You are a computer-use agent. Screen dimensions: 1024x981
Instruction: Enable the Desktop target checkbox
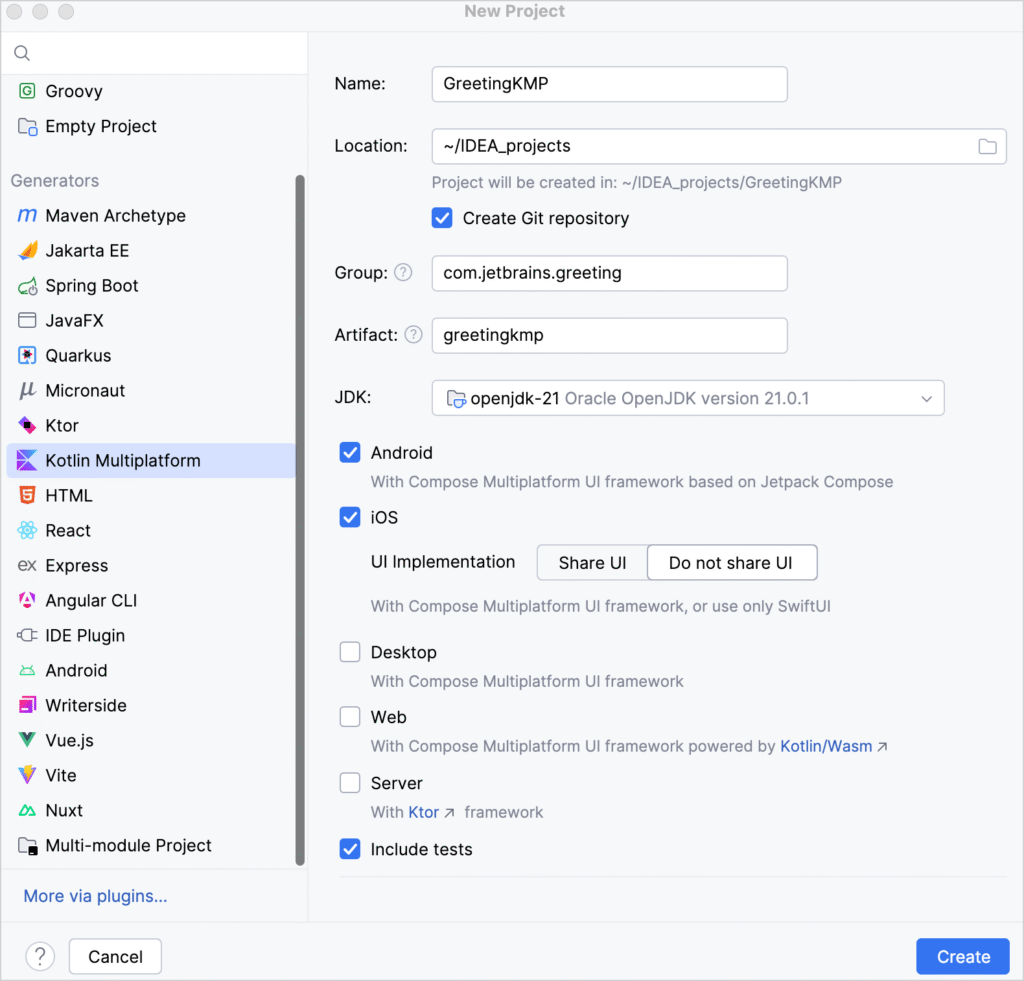pos(350,652)
